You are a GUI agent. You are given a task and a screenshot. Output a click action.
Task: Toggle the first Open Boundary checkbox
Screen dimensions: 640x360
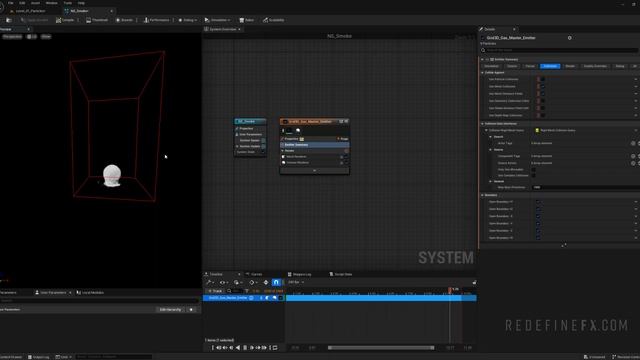[538, 202]
